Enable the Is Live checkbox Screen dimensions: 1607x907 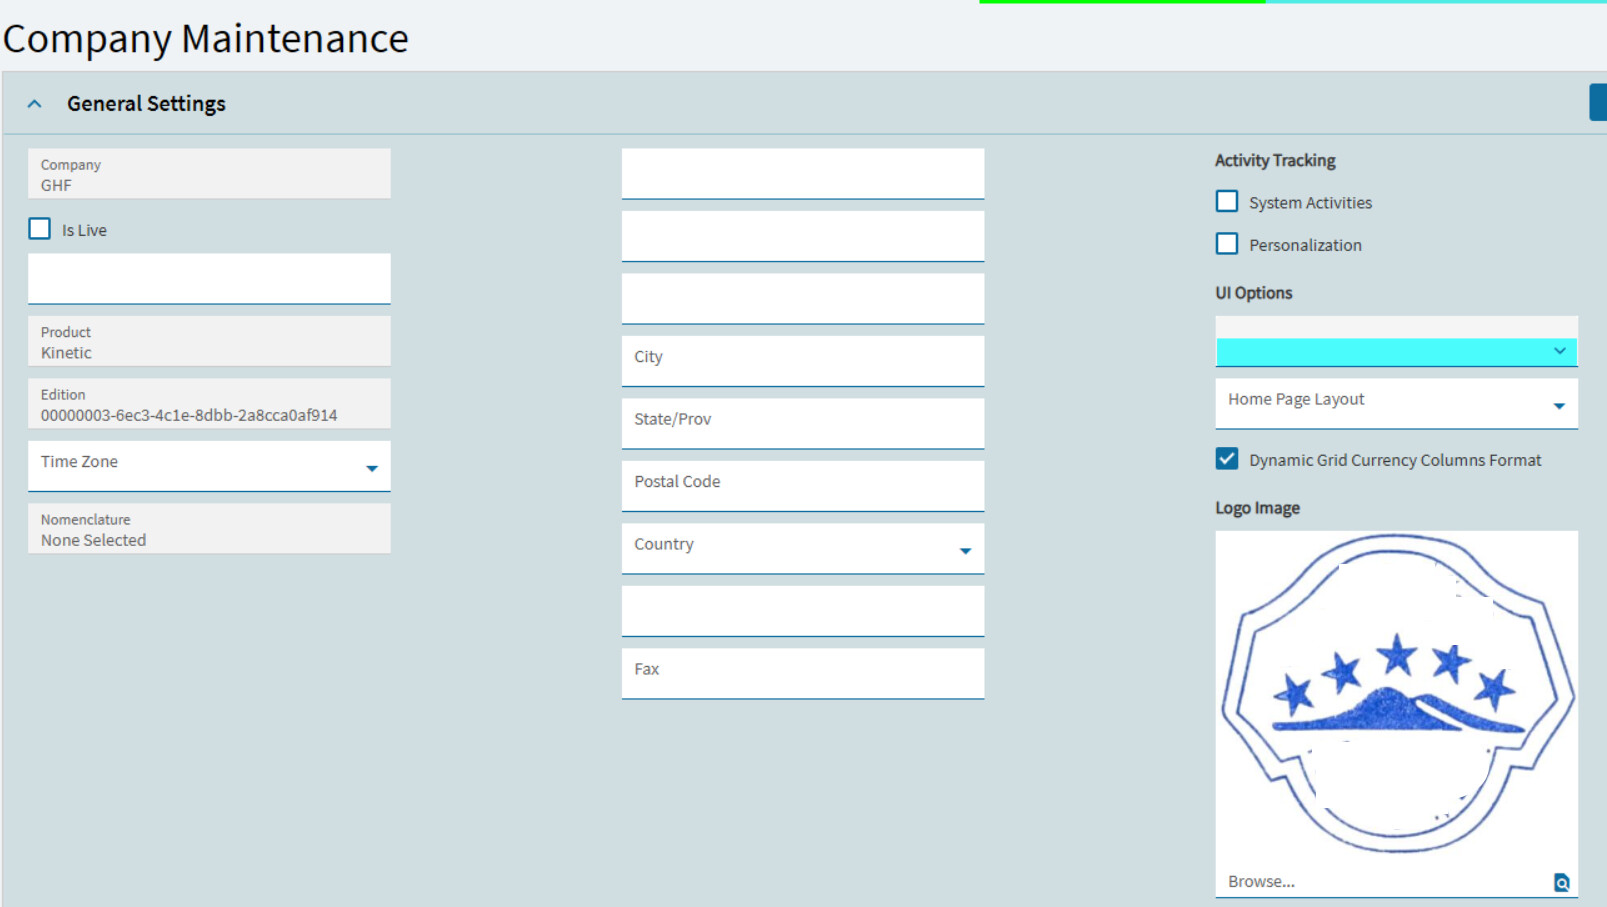click(40, 229)
